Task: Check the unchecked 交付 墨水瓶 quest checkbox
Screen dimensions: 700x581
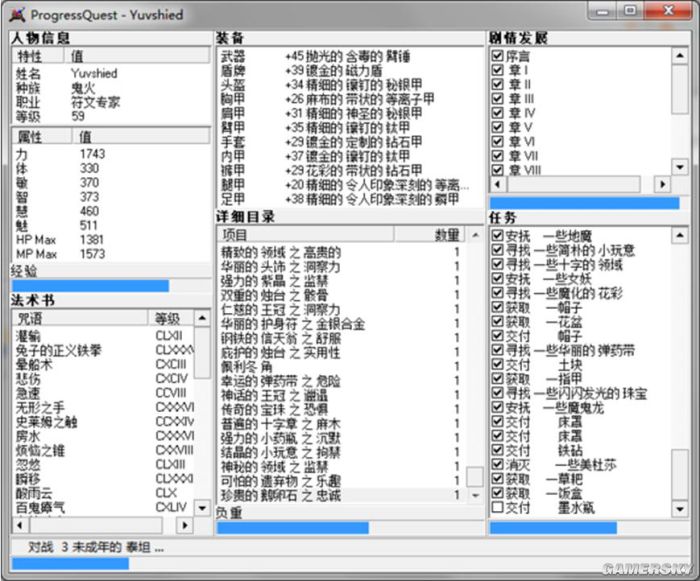Action: click(x=497, y=507)
